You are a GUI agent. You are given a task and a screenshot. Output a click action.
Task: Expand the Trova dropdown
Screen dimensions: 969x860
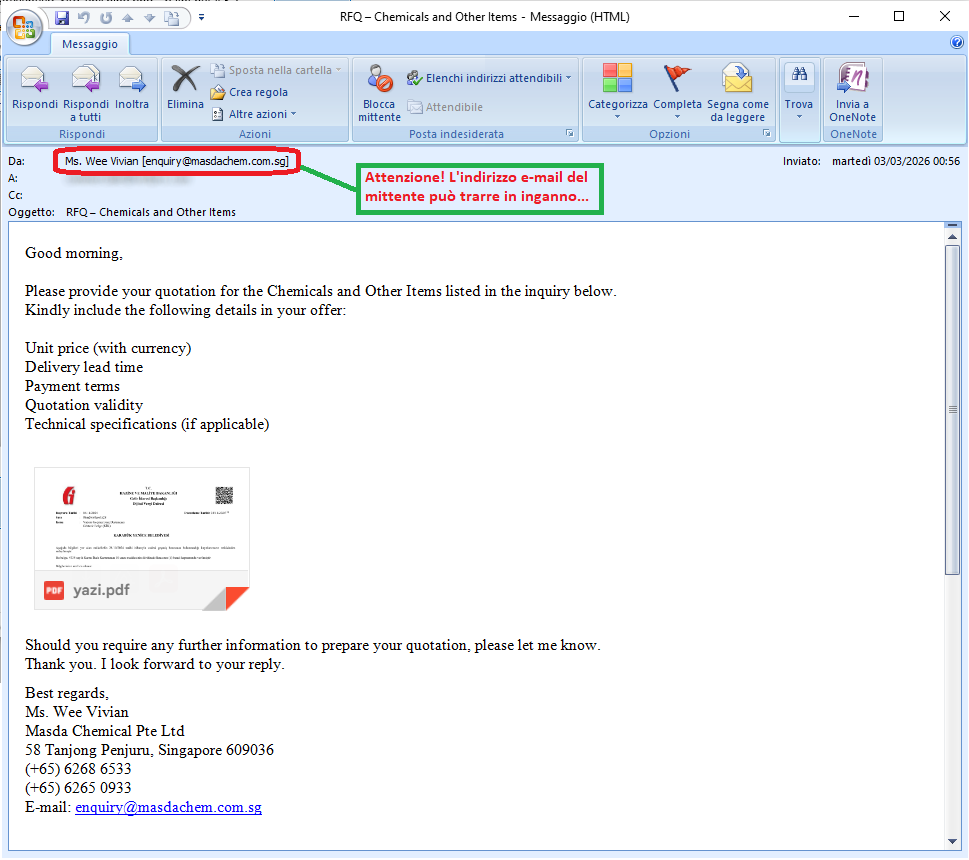[798, 116]
